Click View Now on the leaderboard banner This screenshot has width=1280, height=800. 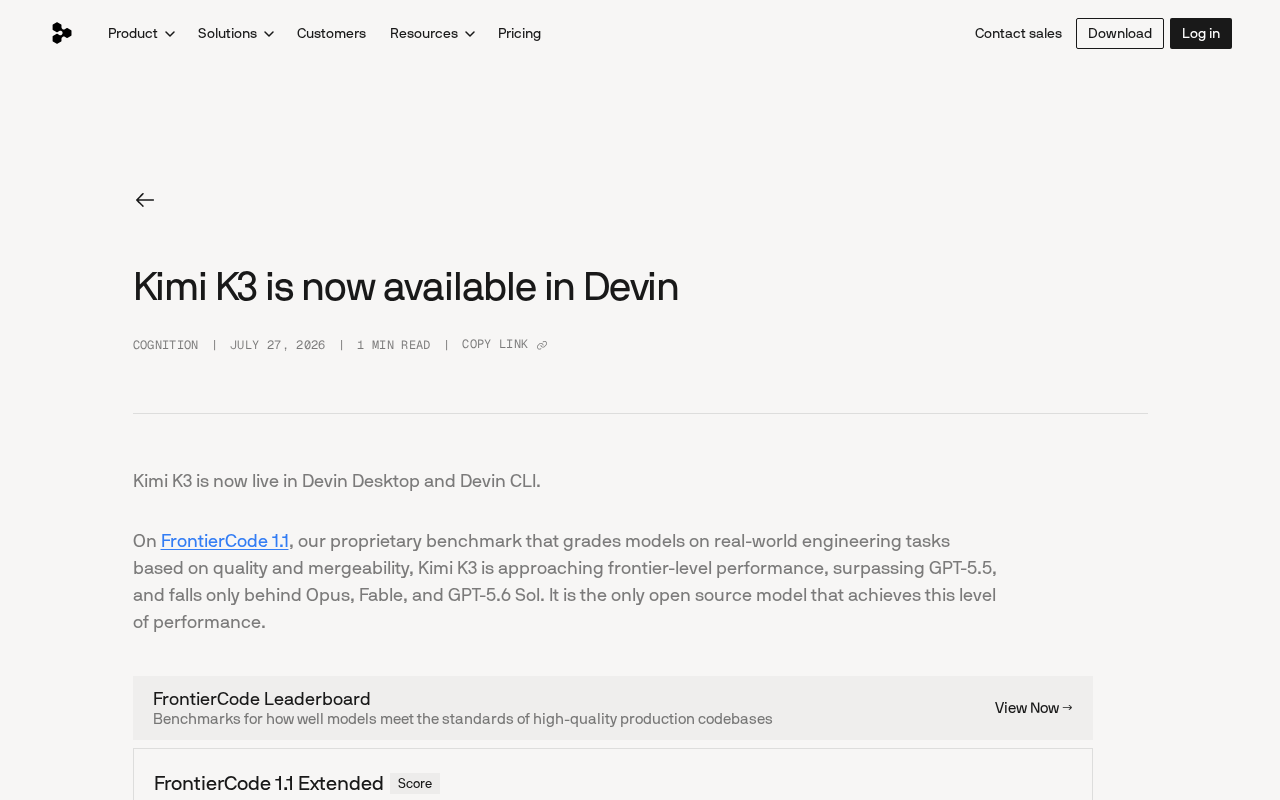[1033, 708]
